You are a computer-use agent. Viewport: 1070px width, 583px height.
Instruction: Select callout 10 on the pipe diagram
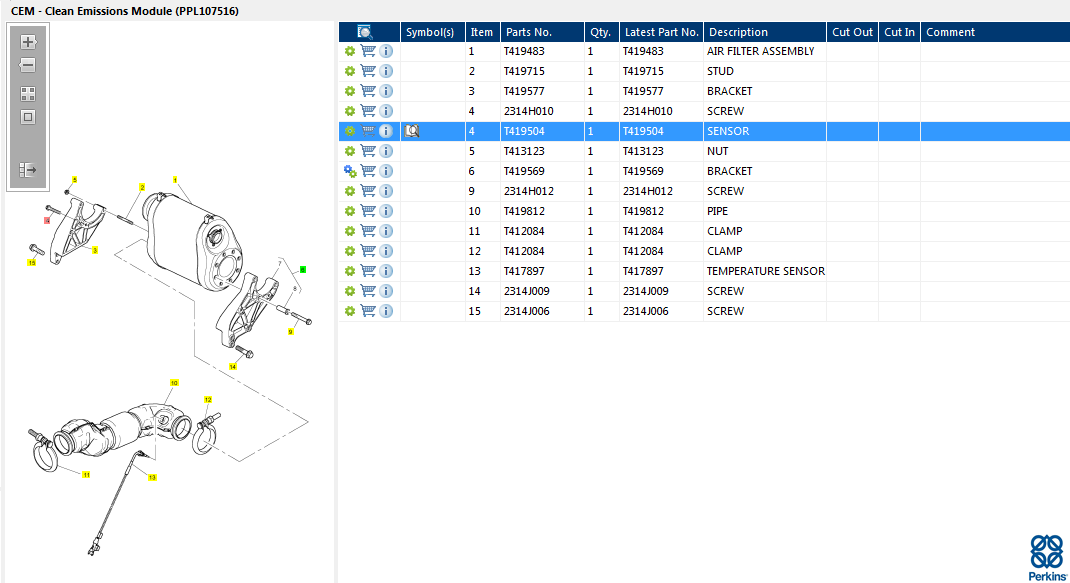pyautogui.click(x=174, y=383)
